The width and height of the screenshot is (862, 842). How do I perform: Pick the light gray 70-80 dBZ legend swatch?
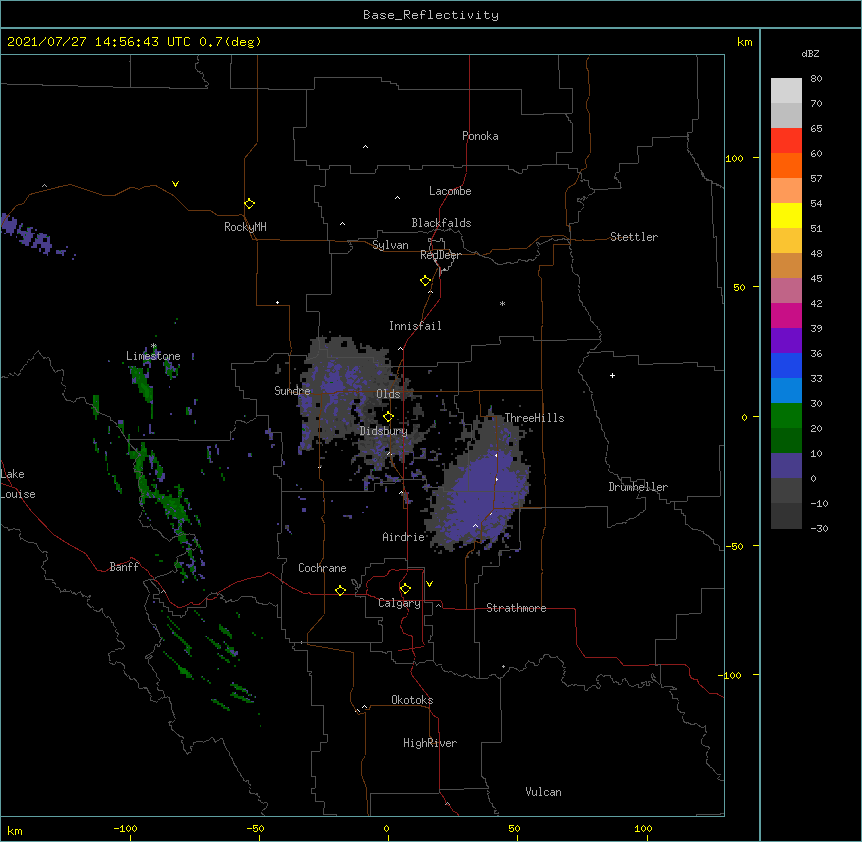(786, 91)
